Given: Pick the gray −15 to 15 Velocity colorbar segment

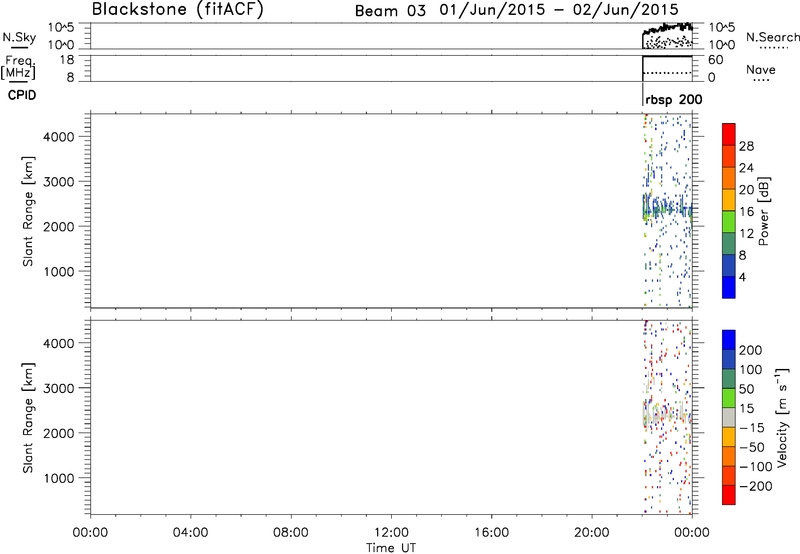Looking at the screenshot, I should click(x=729, y=417).
